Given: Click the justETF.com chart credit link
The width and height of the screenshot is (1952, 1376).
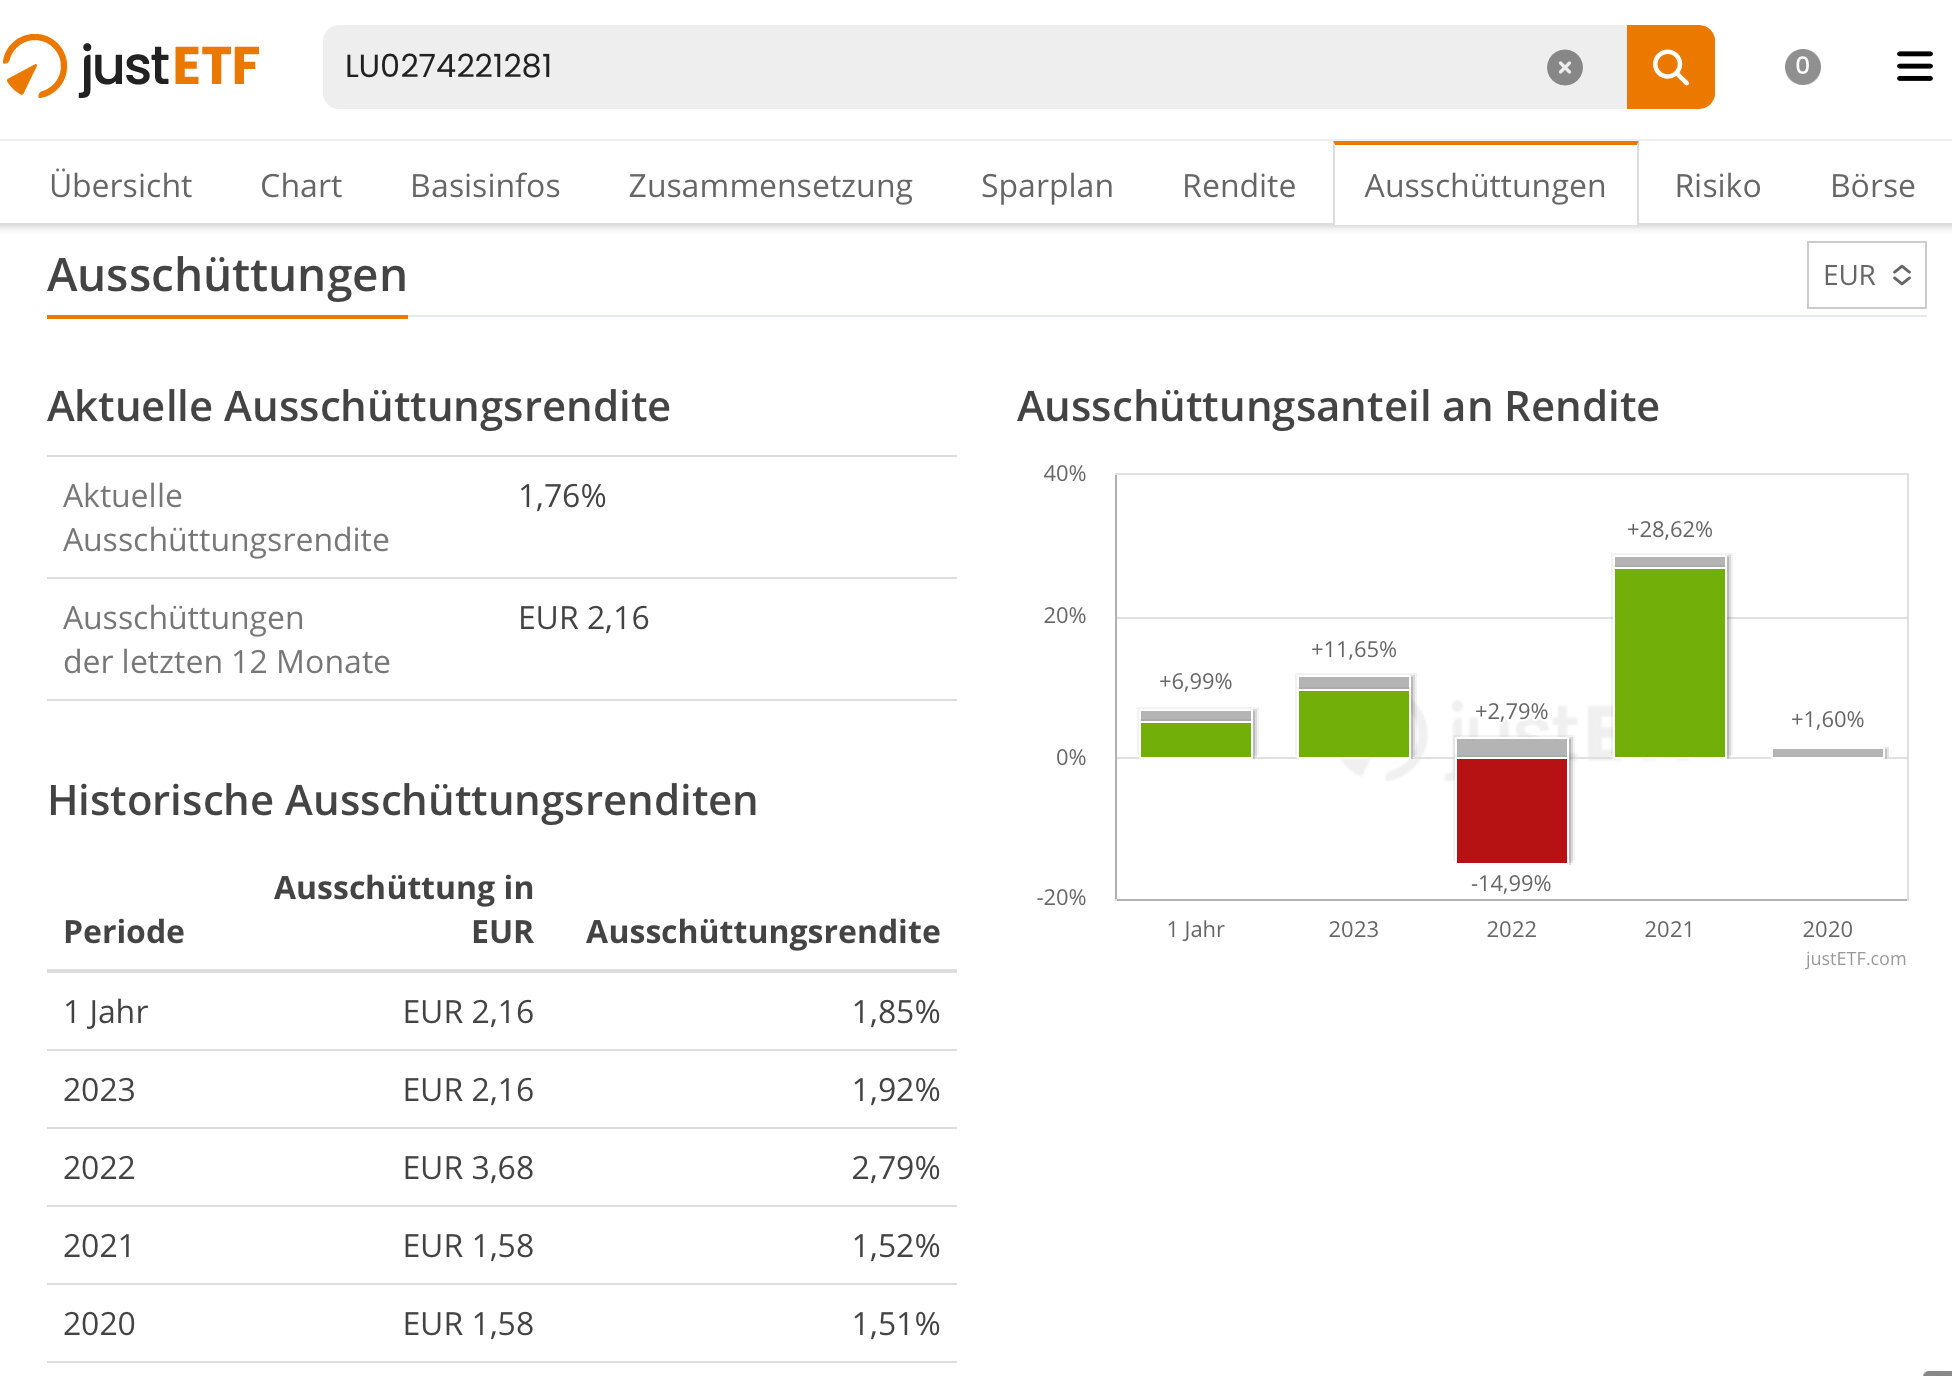Looking at the screenshot, I should 1855,959.
